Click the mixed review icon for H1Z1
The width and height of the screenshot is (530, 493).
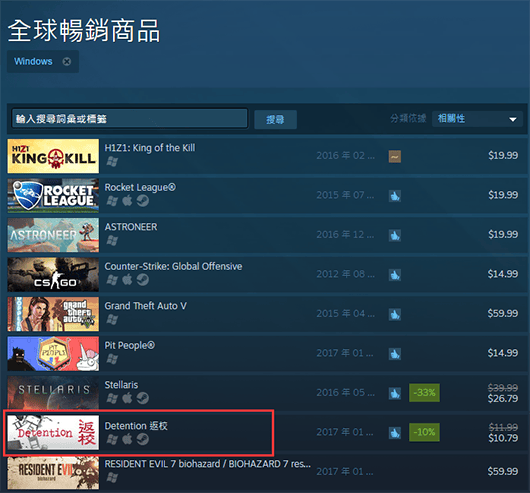[394, 156]
